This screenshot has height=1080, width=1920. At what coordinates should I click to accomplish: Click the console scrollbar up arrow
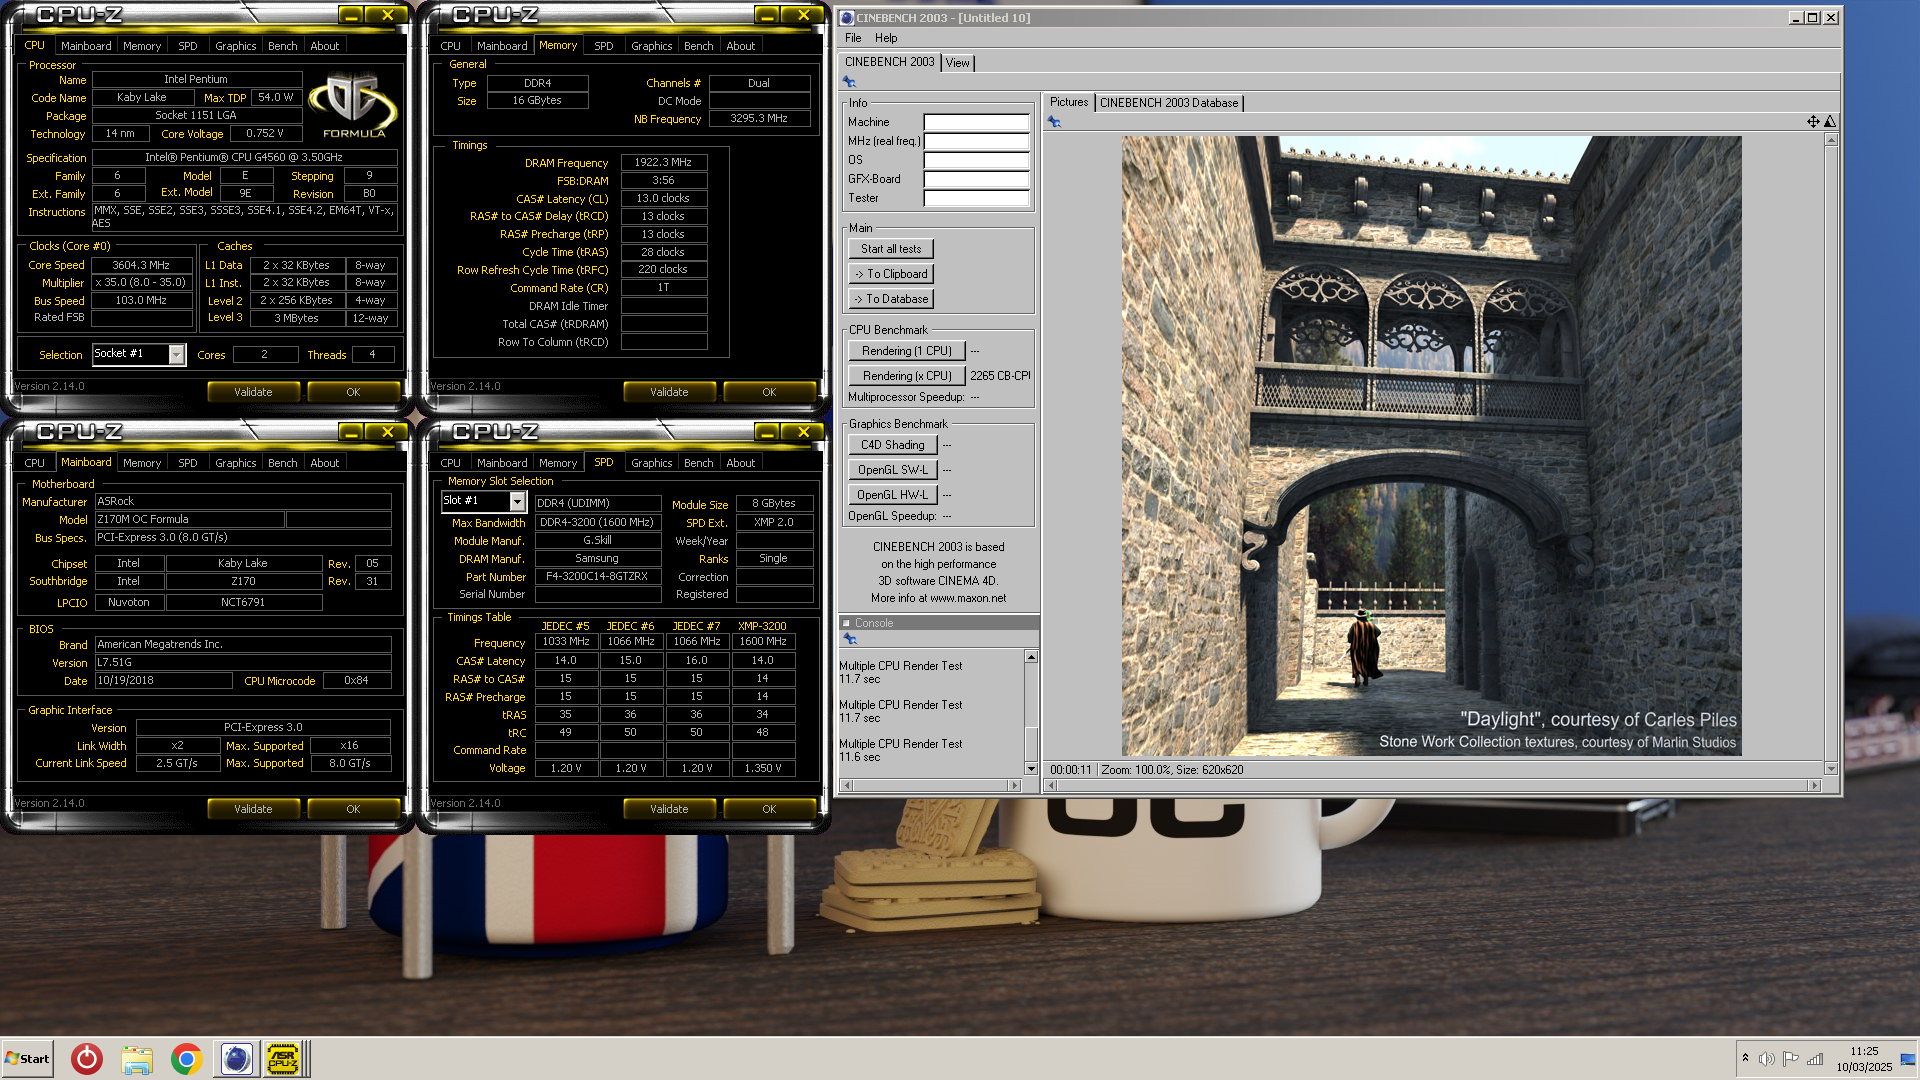point(1031,657)
